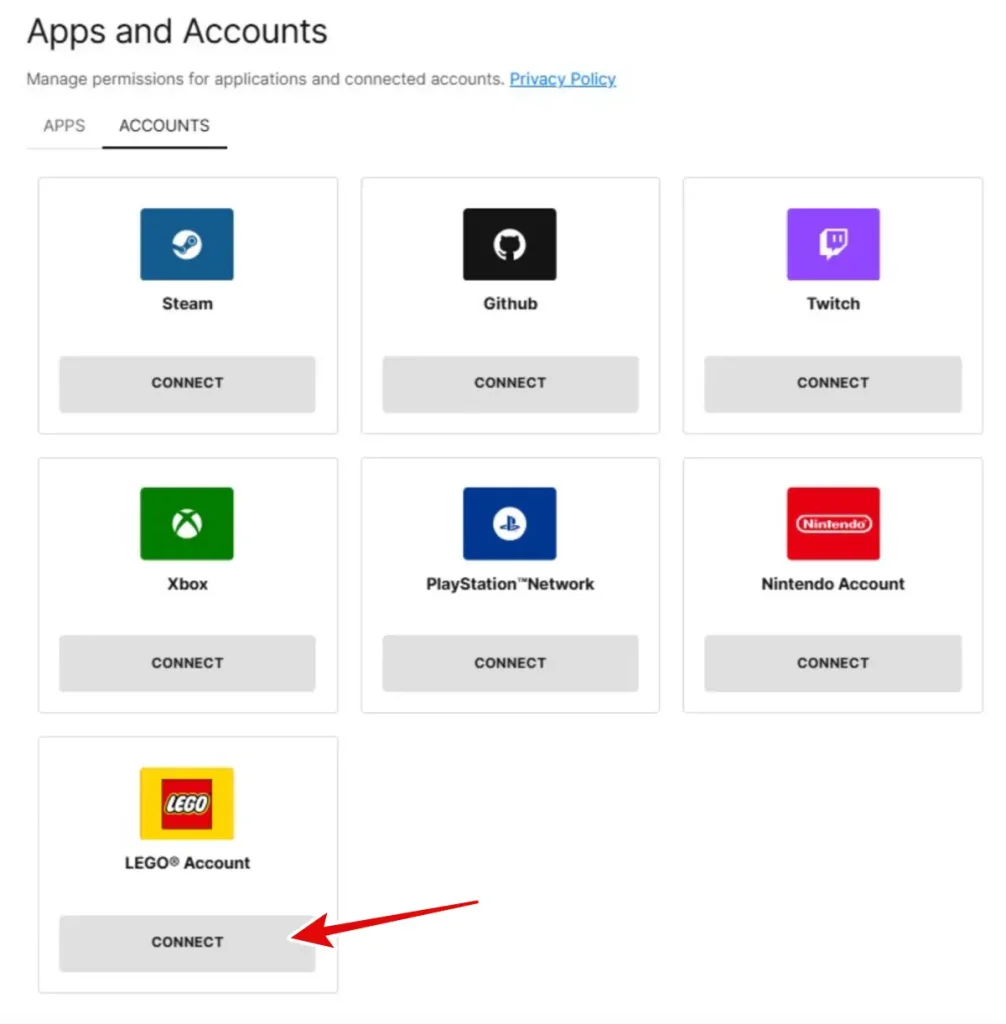Screen dimensions: 1006x1024
Task: Click the Apps and Accounts heading
Action: click(177, 31)
